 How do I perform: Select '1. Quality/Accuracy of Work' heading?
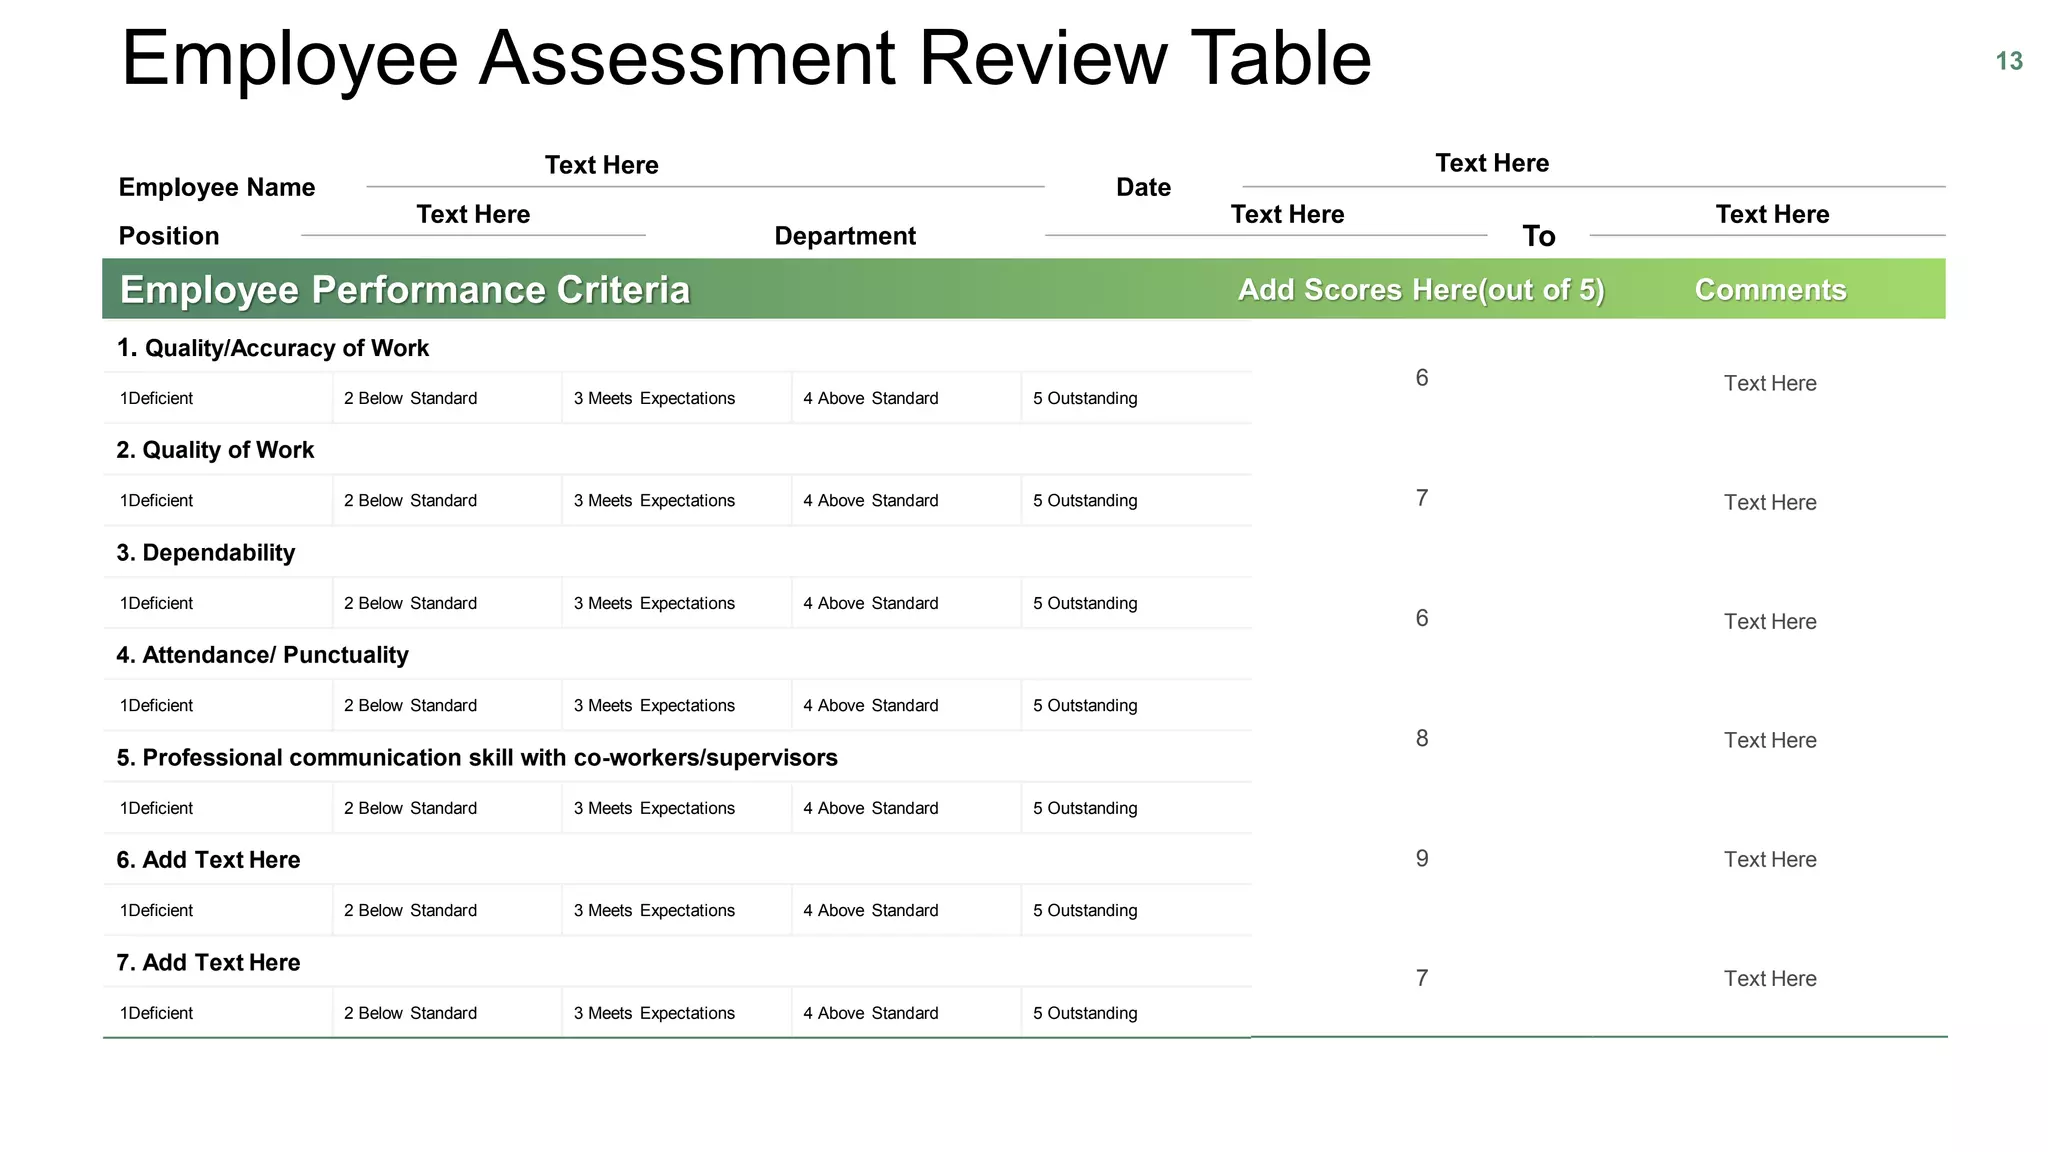point(273,348)
